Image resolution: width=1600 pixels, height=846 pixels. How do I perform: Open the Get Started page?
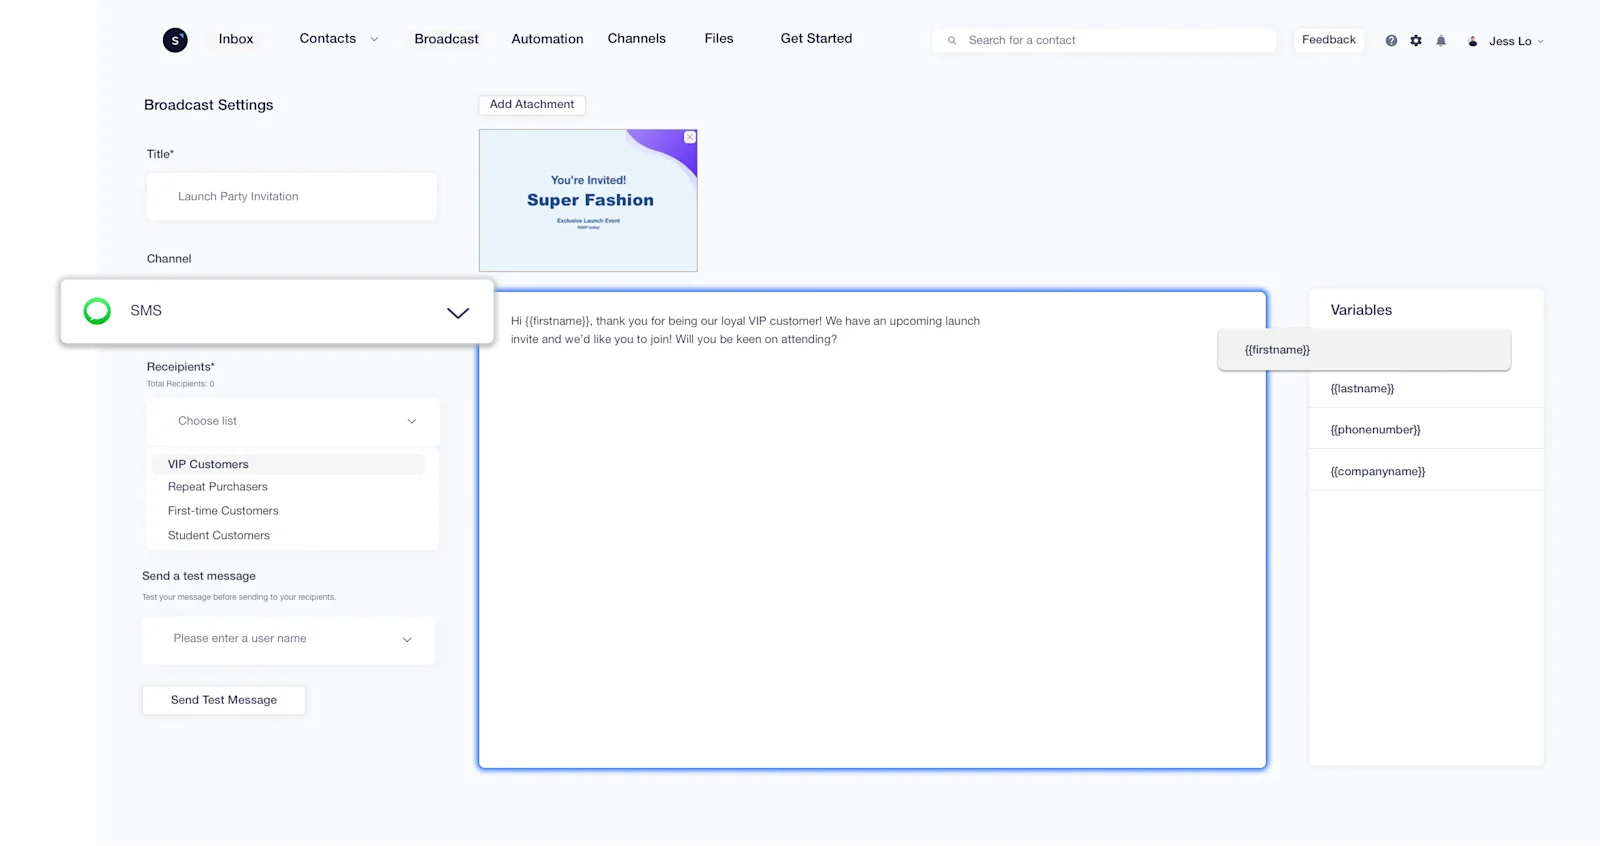point(817,39)
